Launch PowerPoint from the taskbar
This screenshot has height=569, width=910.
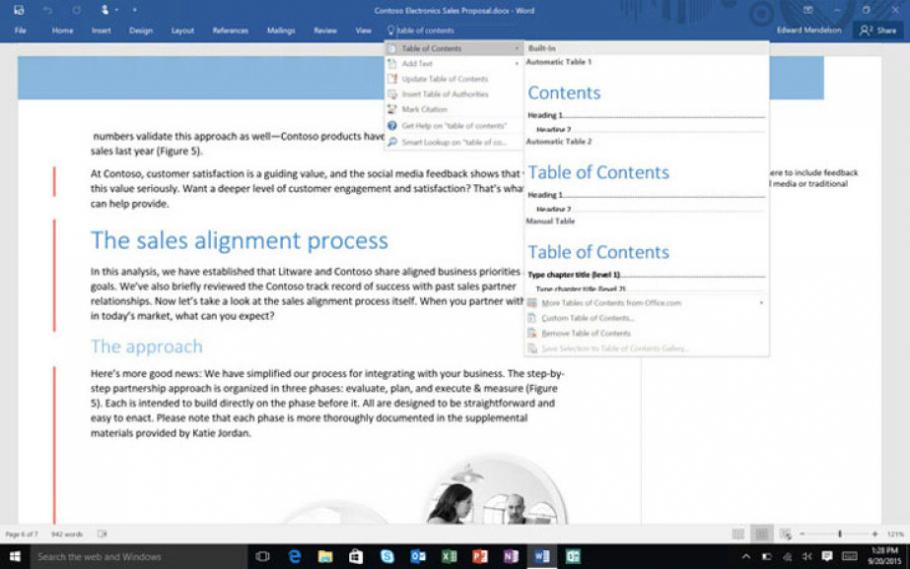point(480,556)
